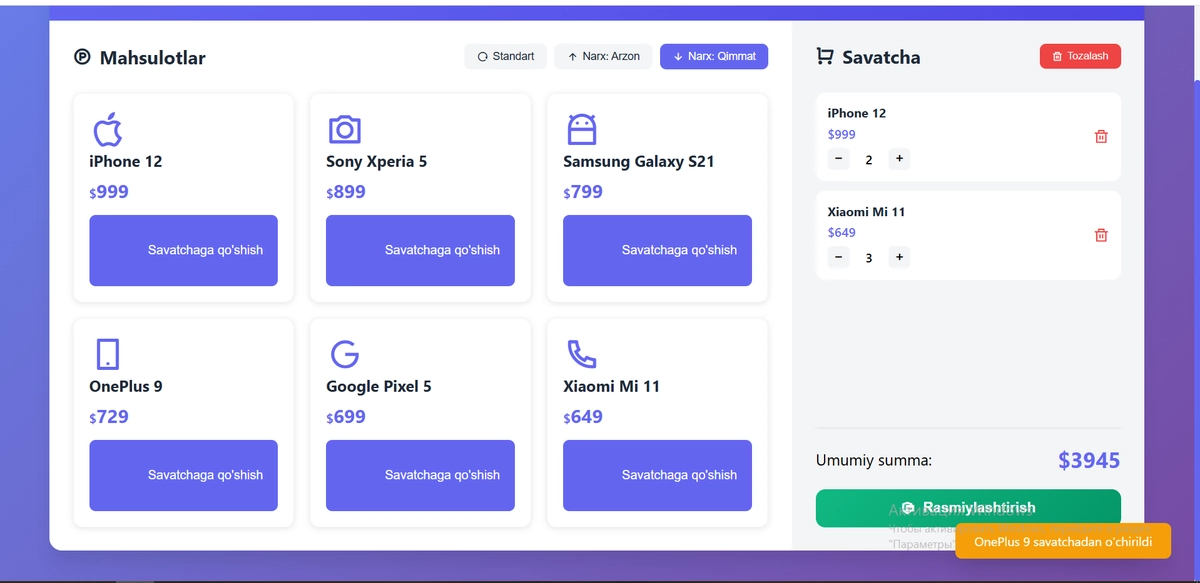
Task: Click the $899 price on Sony Xperia card
Action: [x=346, y=192]
